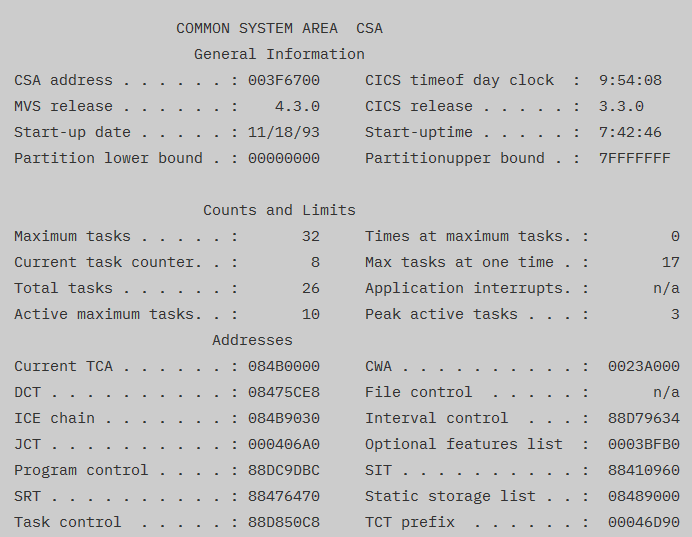Click the Maximum tasks value 32

pyautogui.click(x=310, y=236)
